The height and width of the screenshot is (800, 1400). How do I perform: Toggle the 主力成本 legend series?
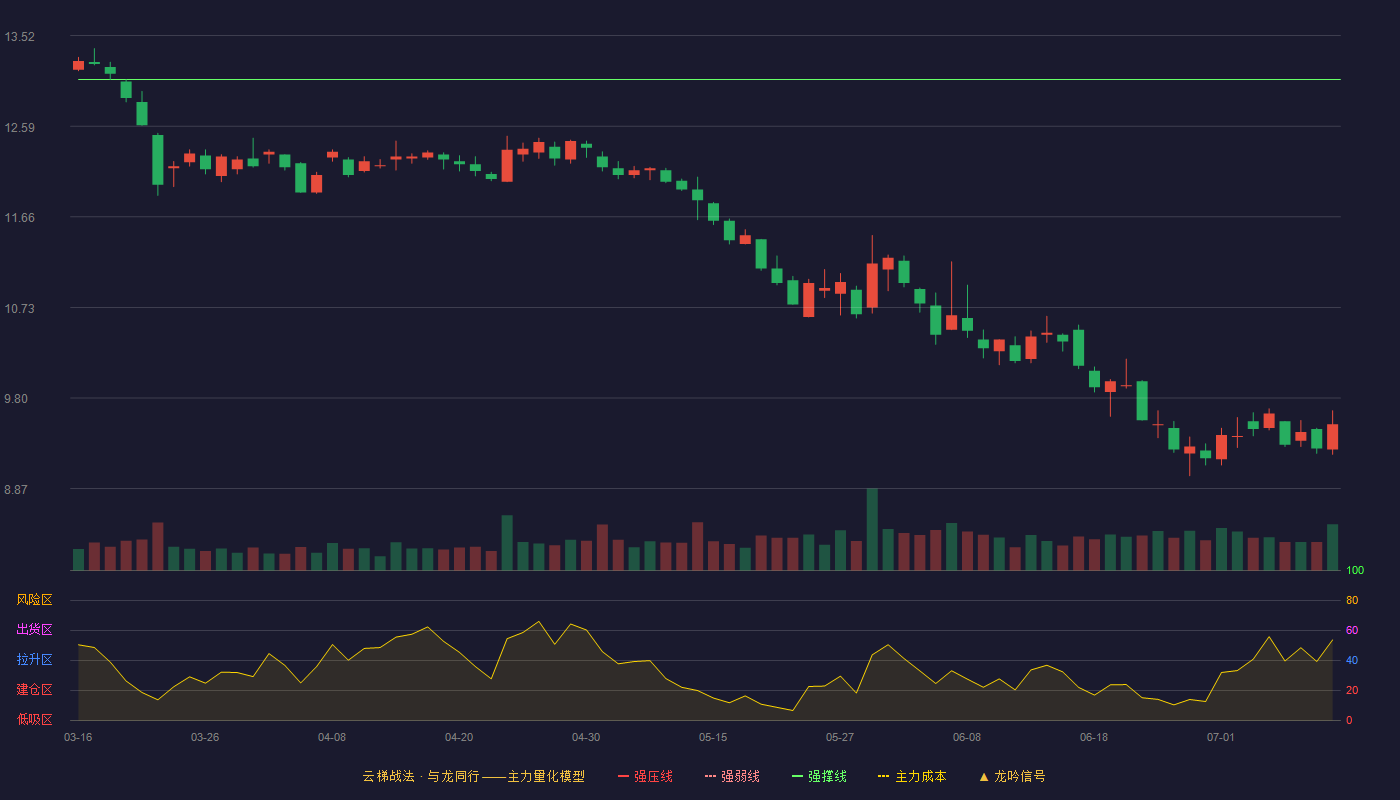point(912,776)
